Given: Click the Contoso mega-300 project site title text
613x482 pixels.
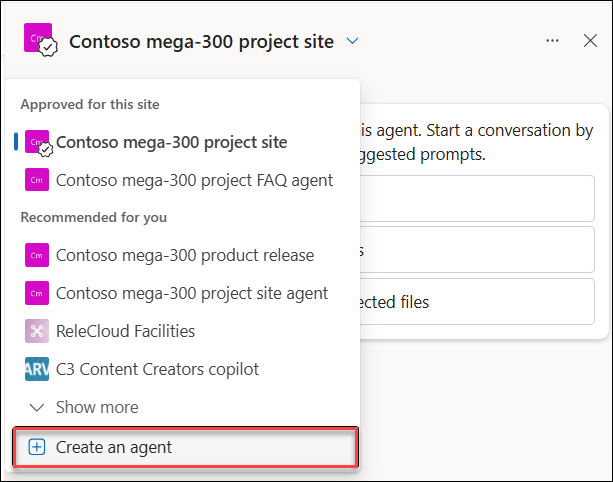Looking at the screenshot, I should [x=201, y=42].
